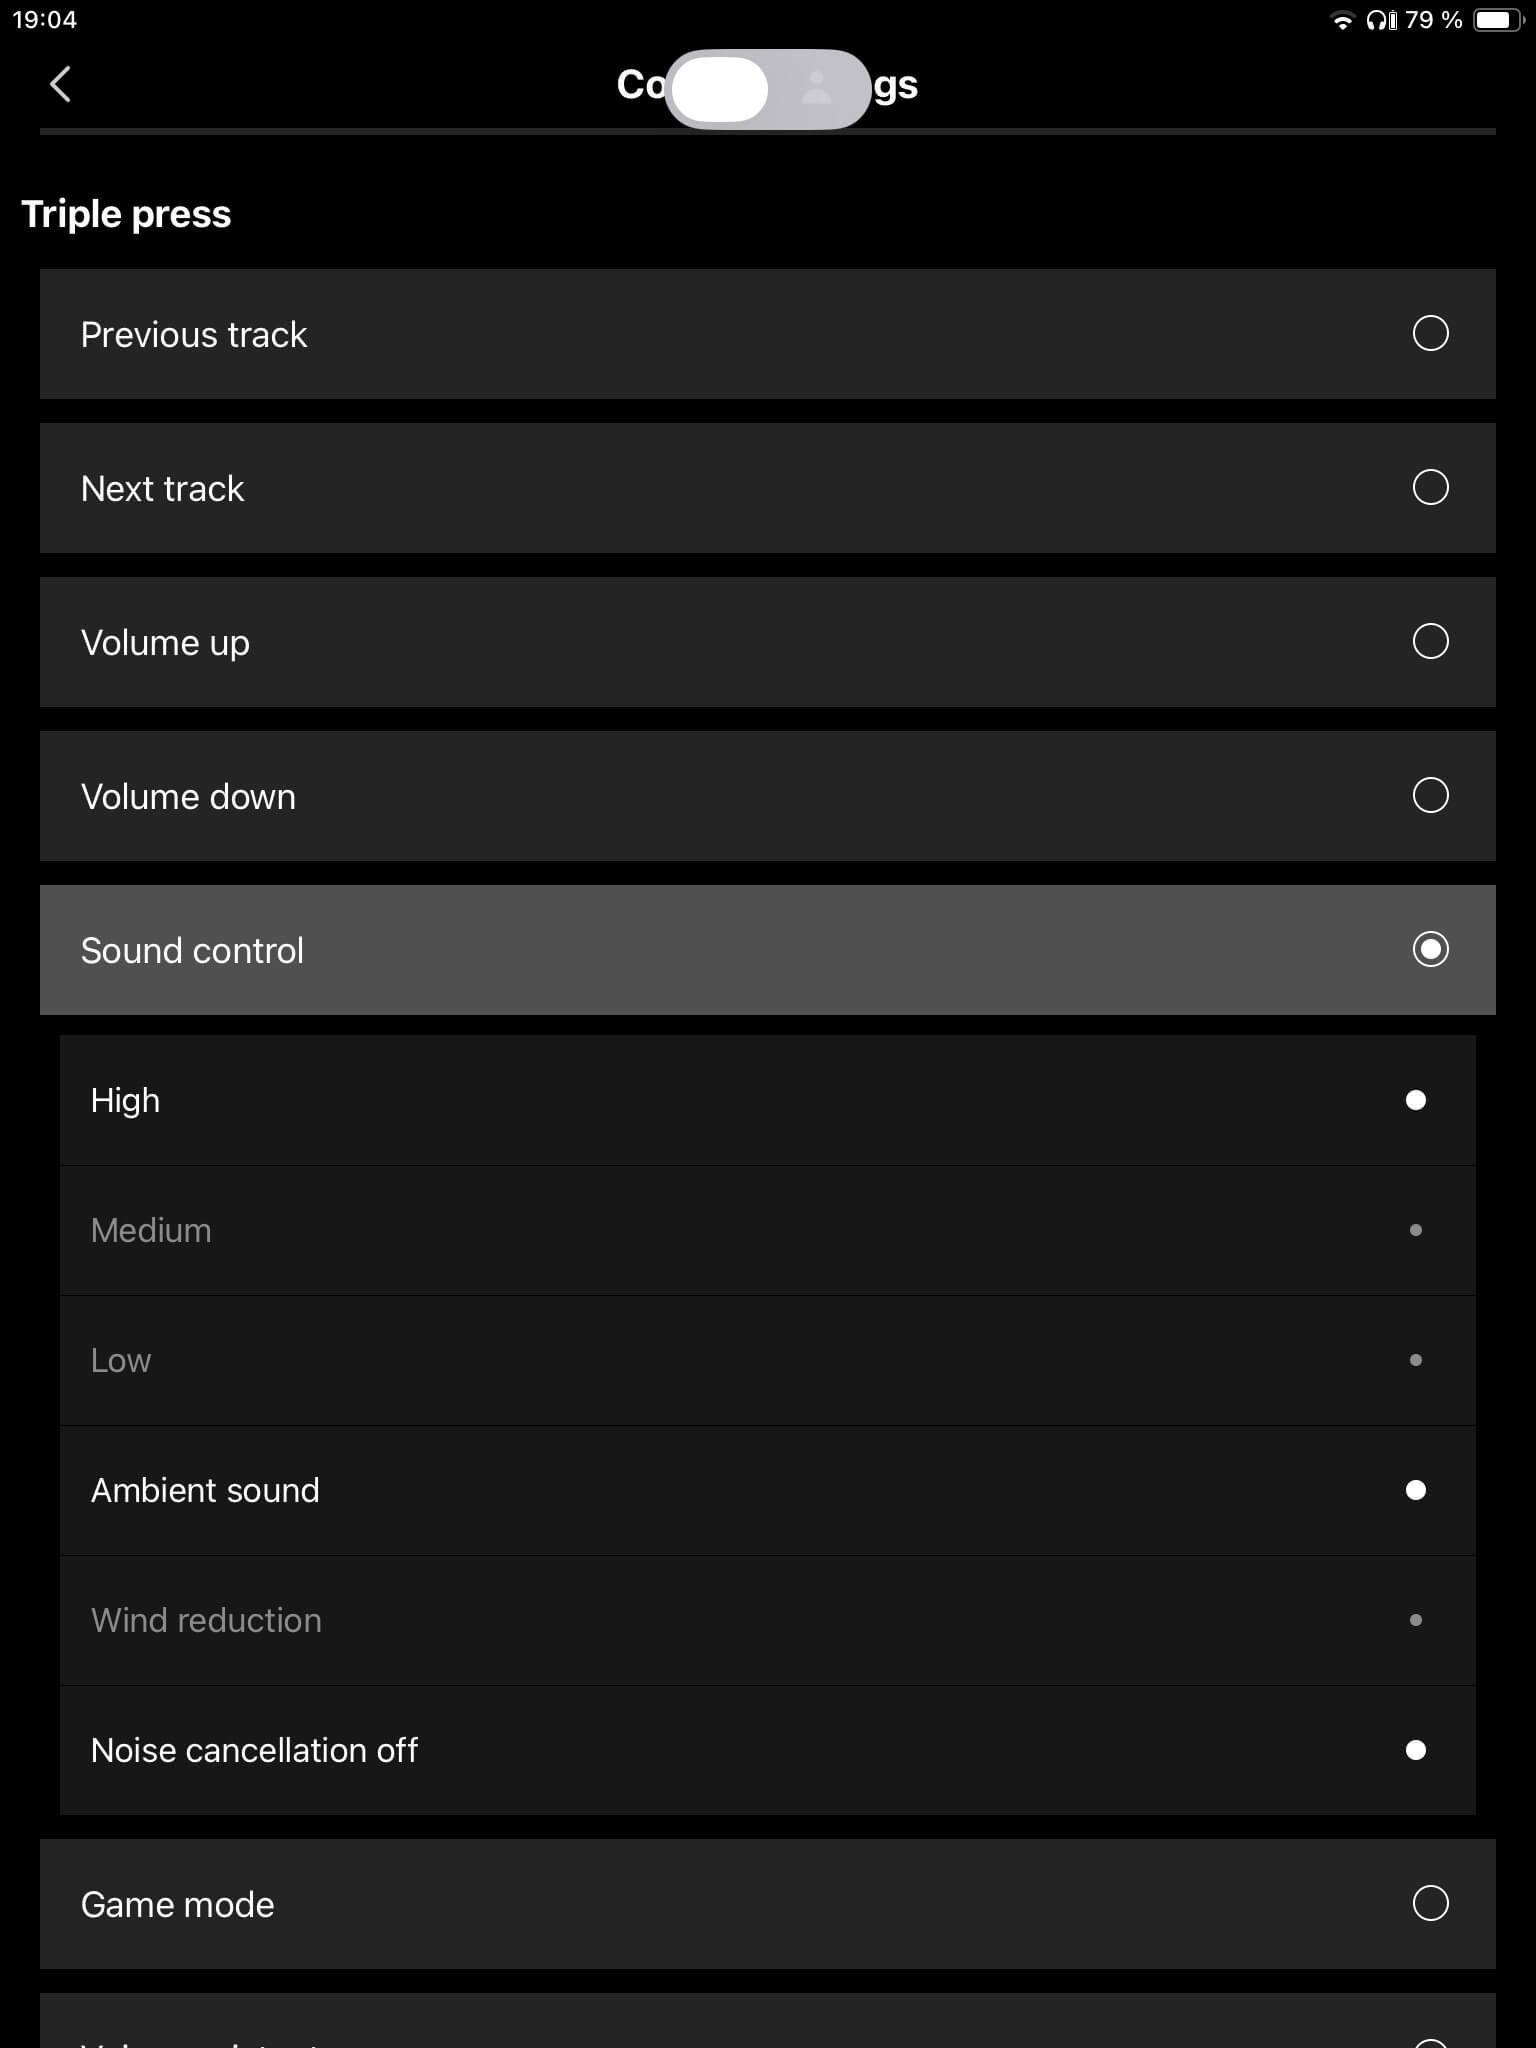The height and width of the screenshot is (2048, 1536).
Task: Choose the Volume down option
Action: pyautogui.click(x=1430, y=795)
